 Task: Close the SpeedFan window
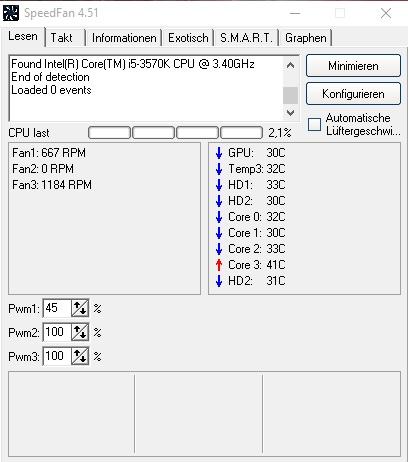pos(386,13)
